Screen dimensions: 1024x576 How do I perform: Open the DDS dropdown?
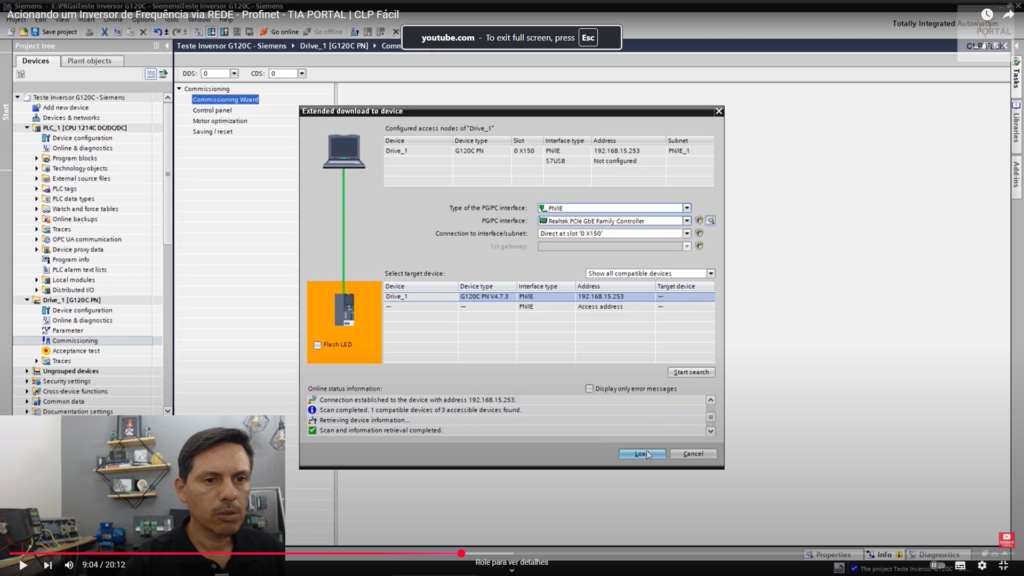click(x=234, y=74)
